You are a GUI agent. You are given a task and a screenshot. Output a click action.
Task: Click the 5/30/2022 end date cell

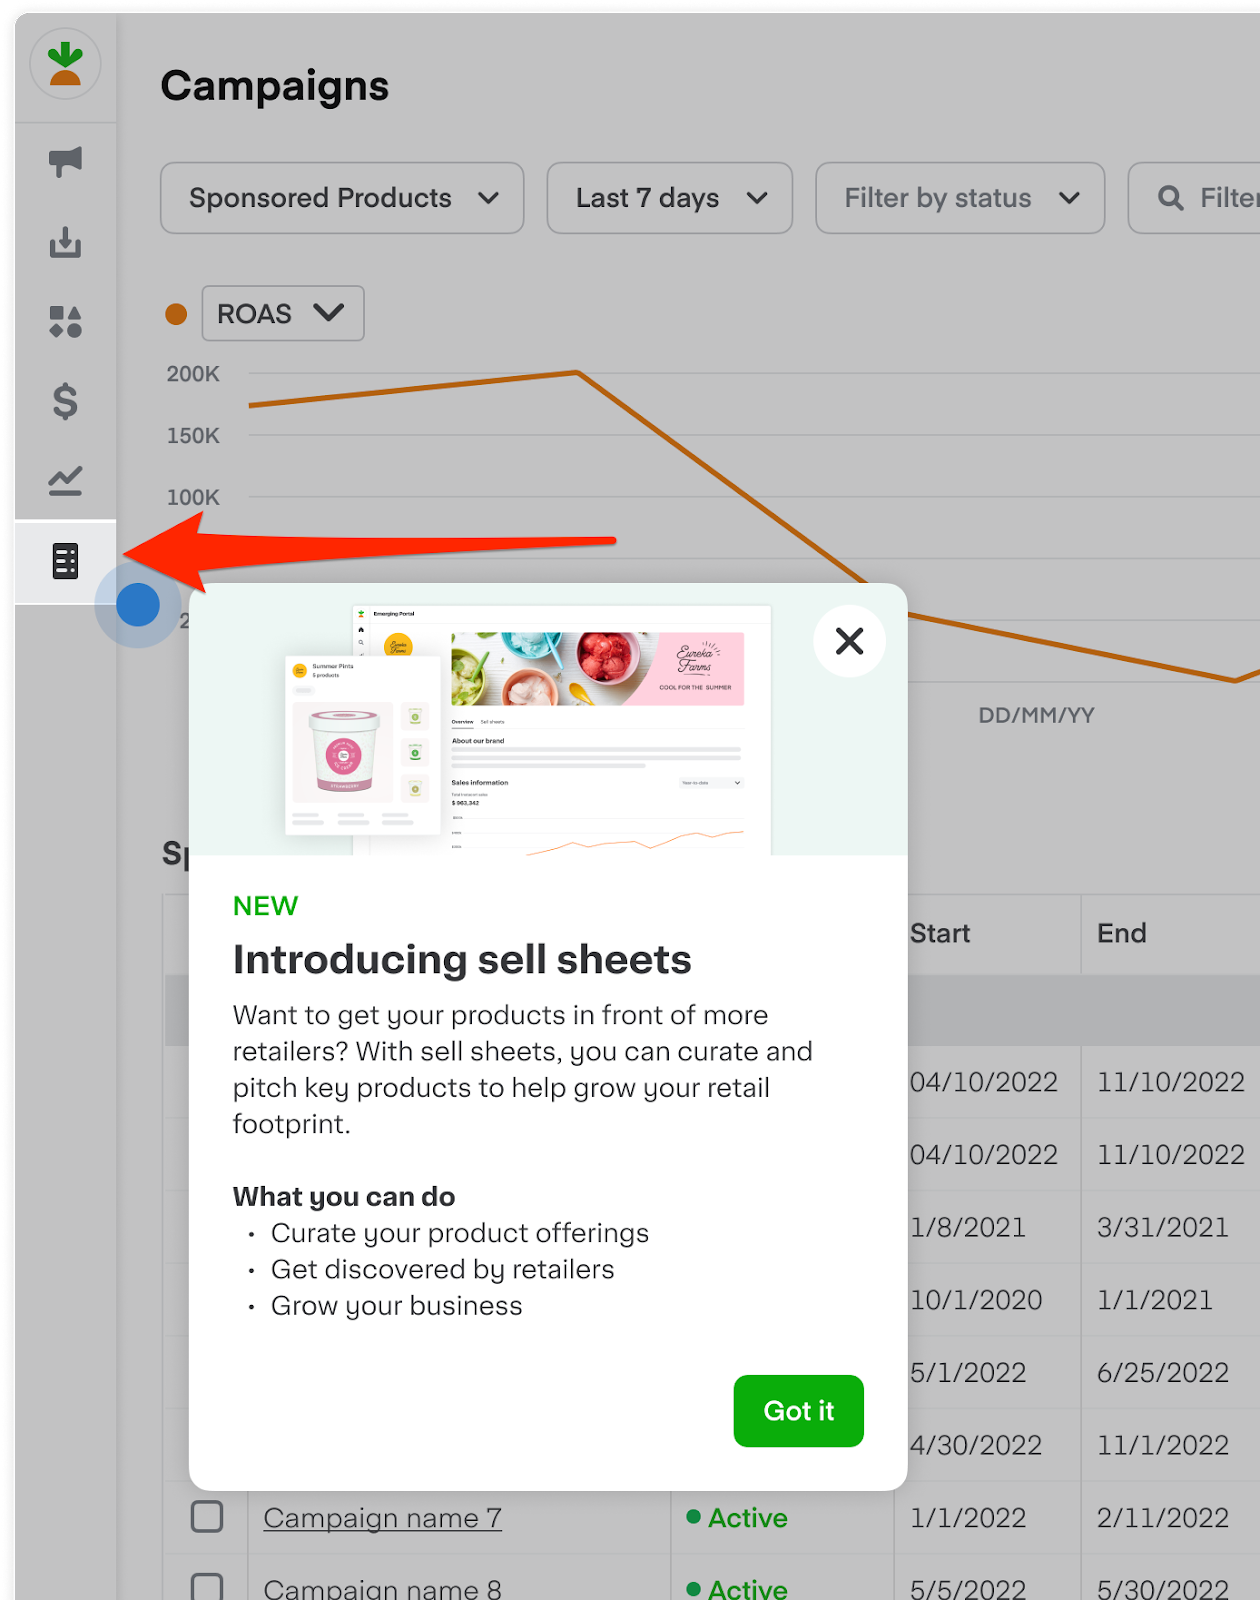1163,1588
